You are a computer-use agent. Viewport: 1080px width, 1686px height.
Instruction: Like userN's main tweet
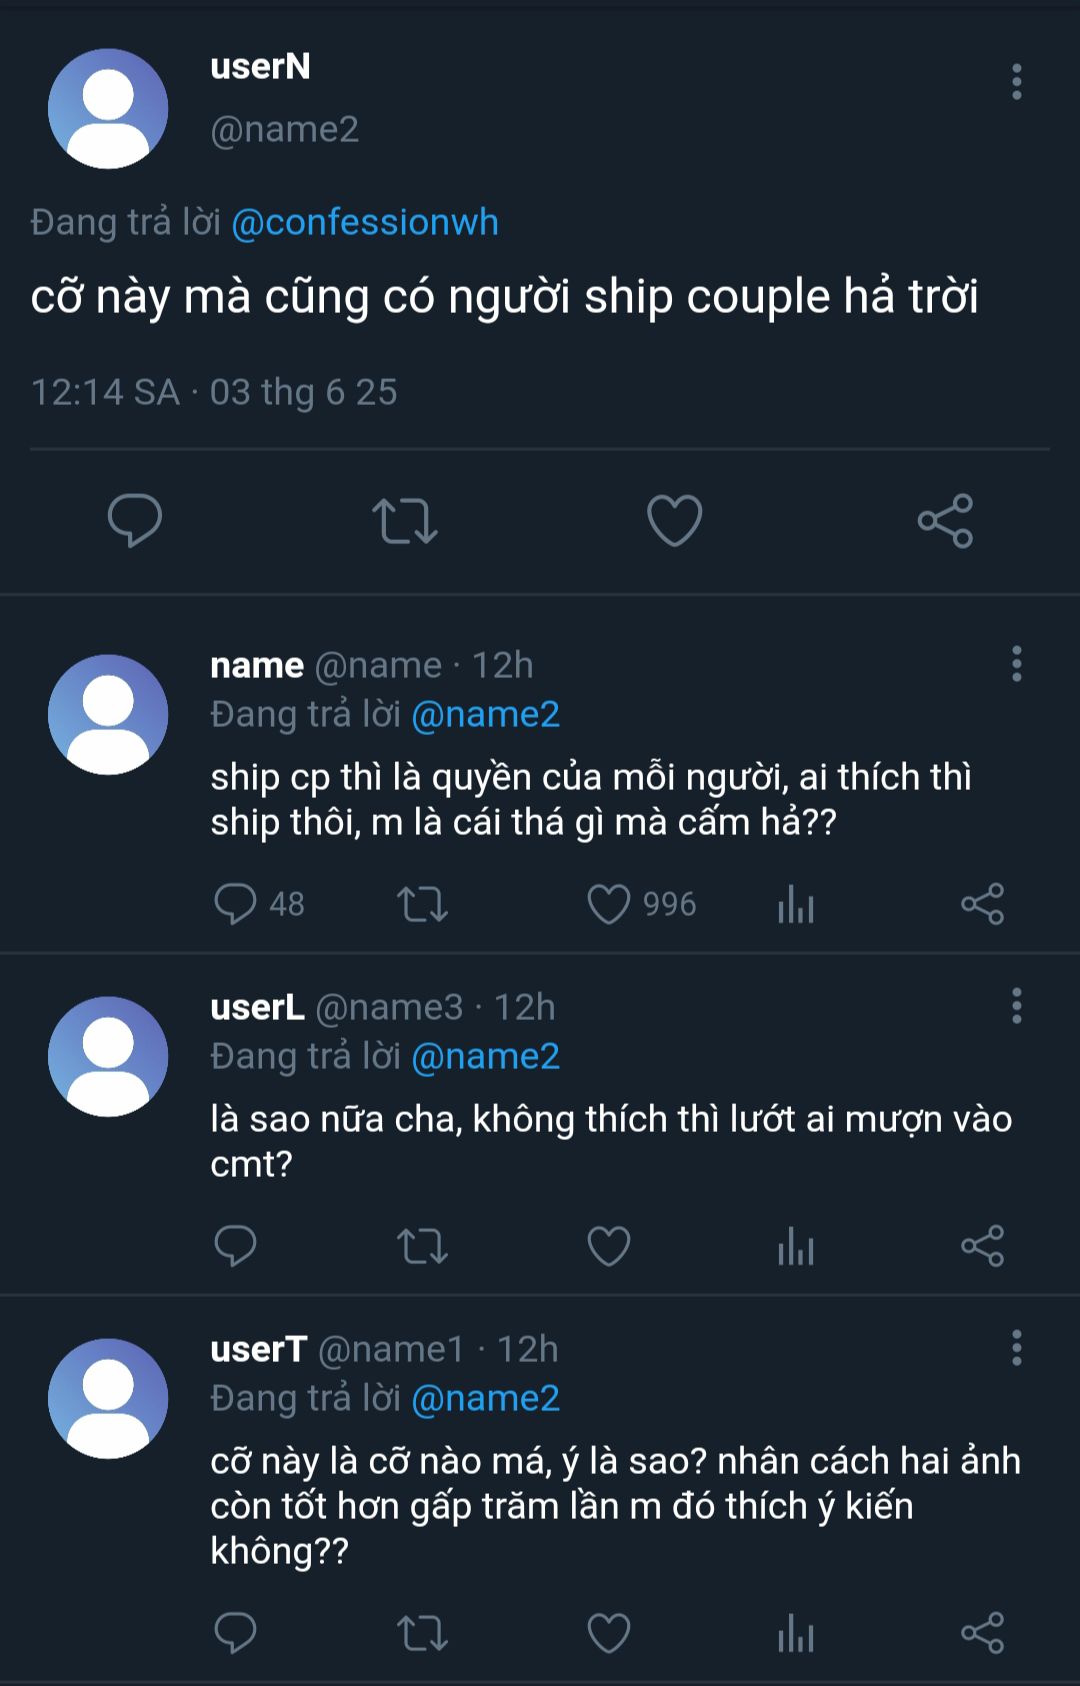[675, 520]
